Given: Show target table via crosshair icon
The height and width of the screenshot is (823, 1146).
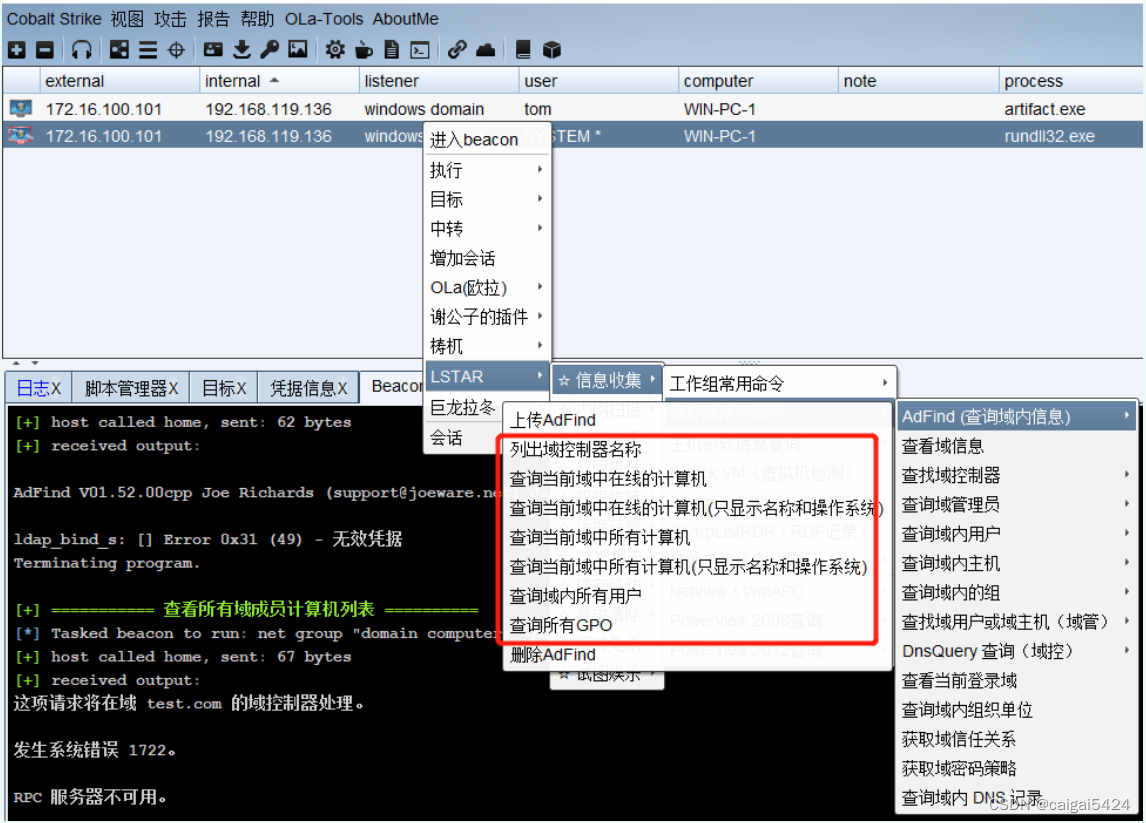Looking at the screenshot, I should 176,50.
